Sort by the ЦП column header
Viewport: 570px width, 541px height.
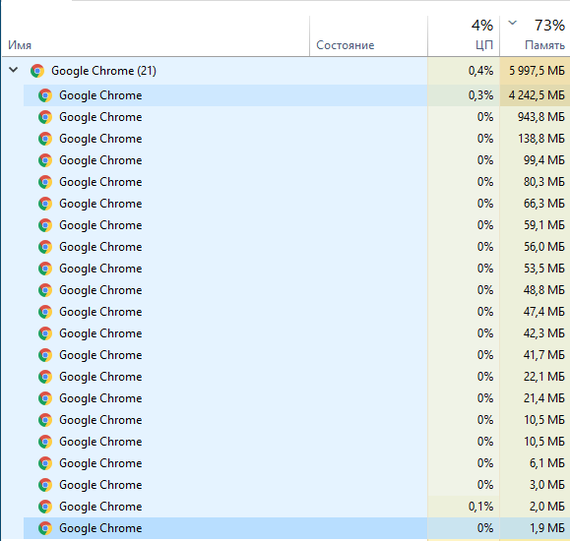pos(463,36)
